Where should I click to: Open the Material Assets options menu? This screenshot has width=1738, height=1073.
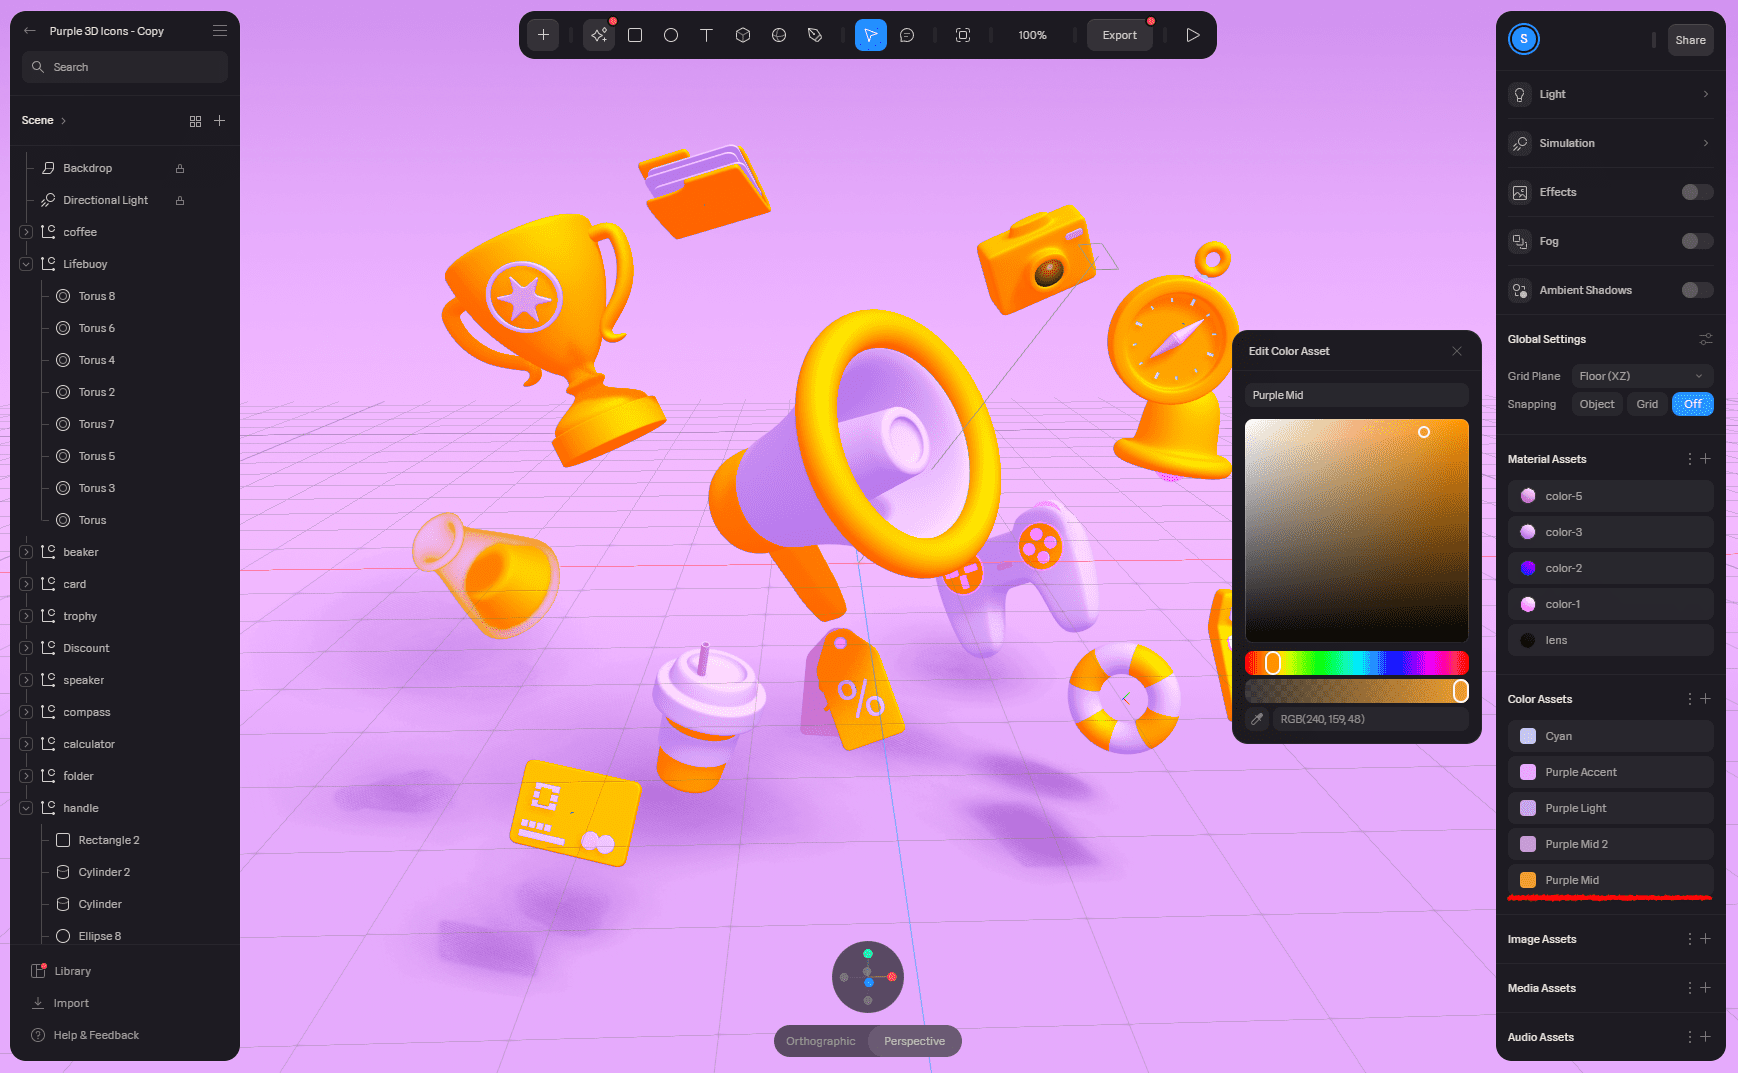[1690, 459]
